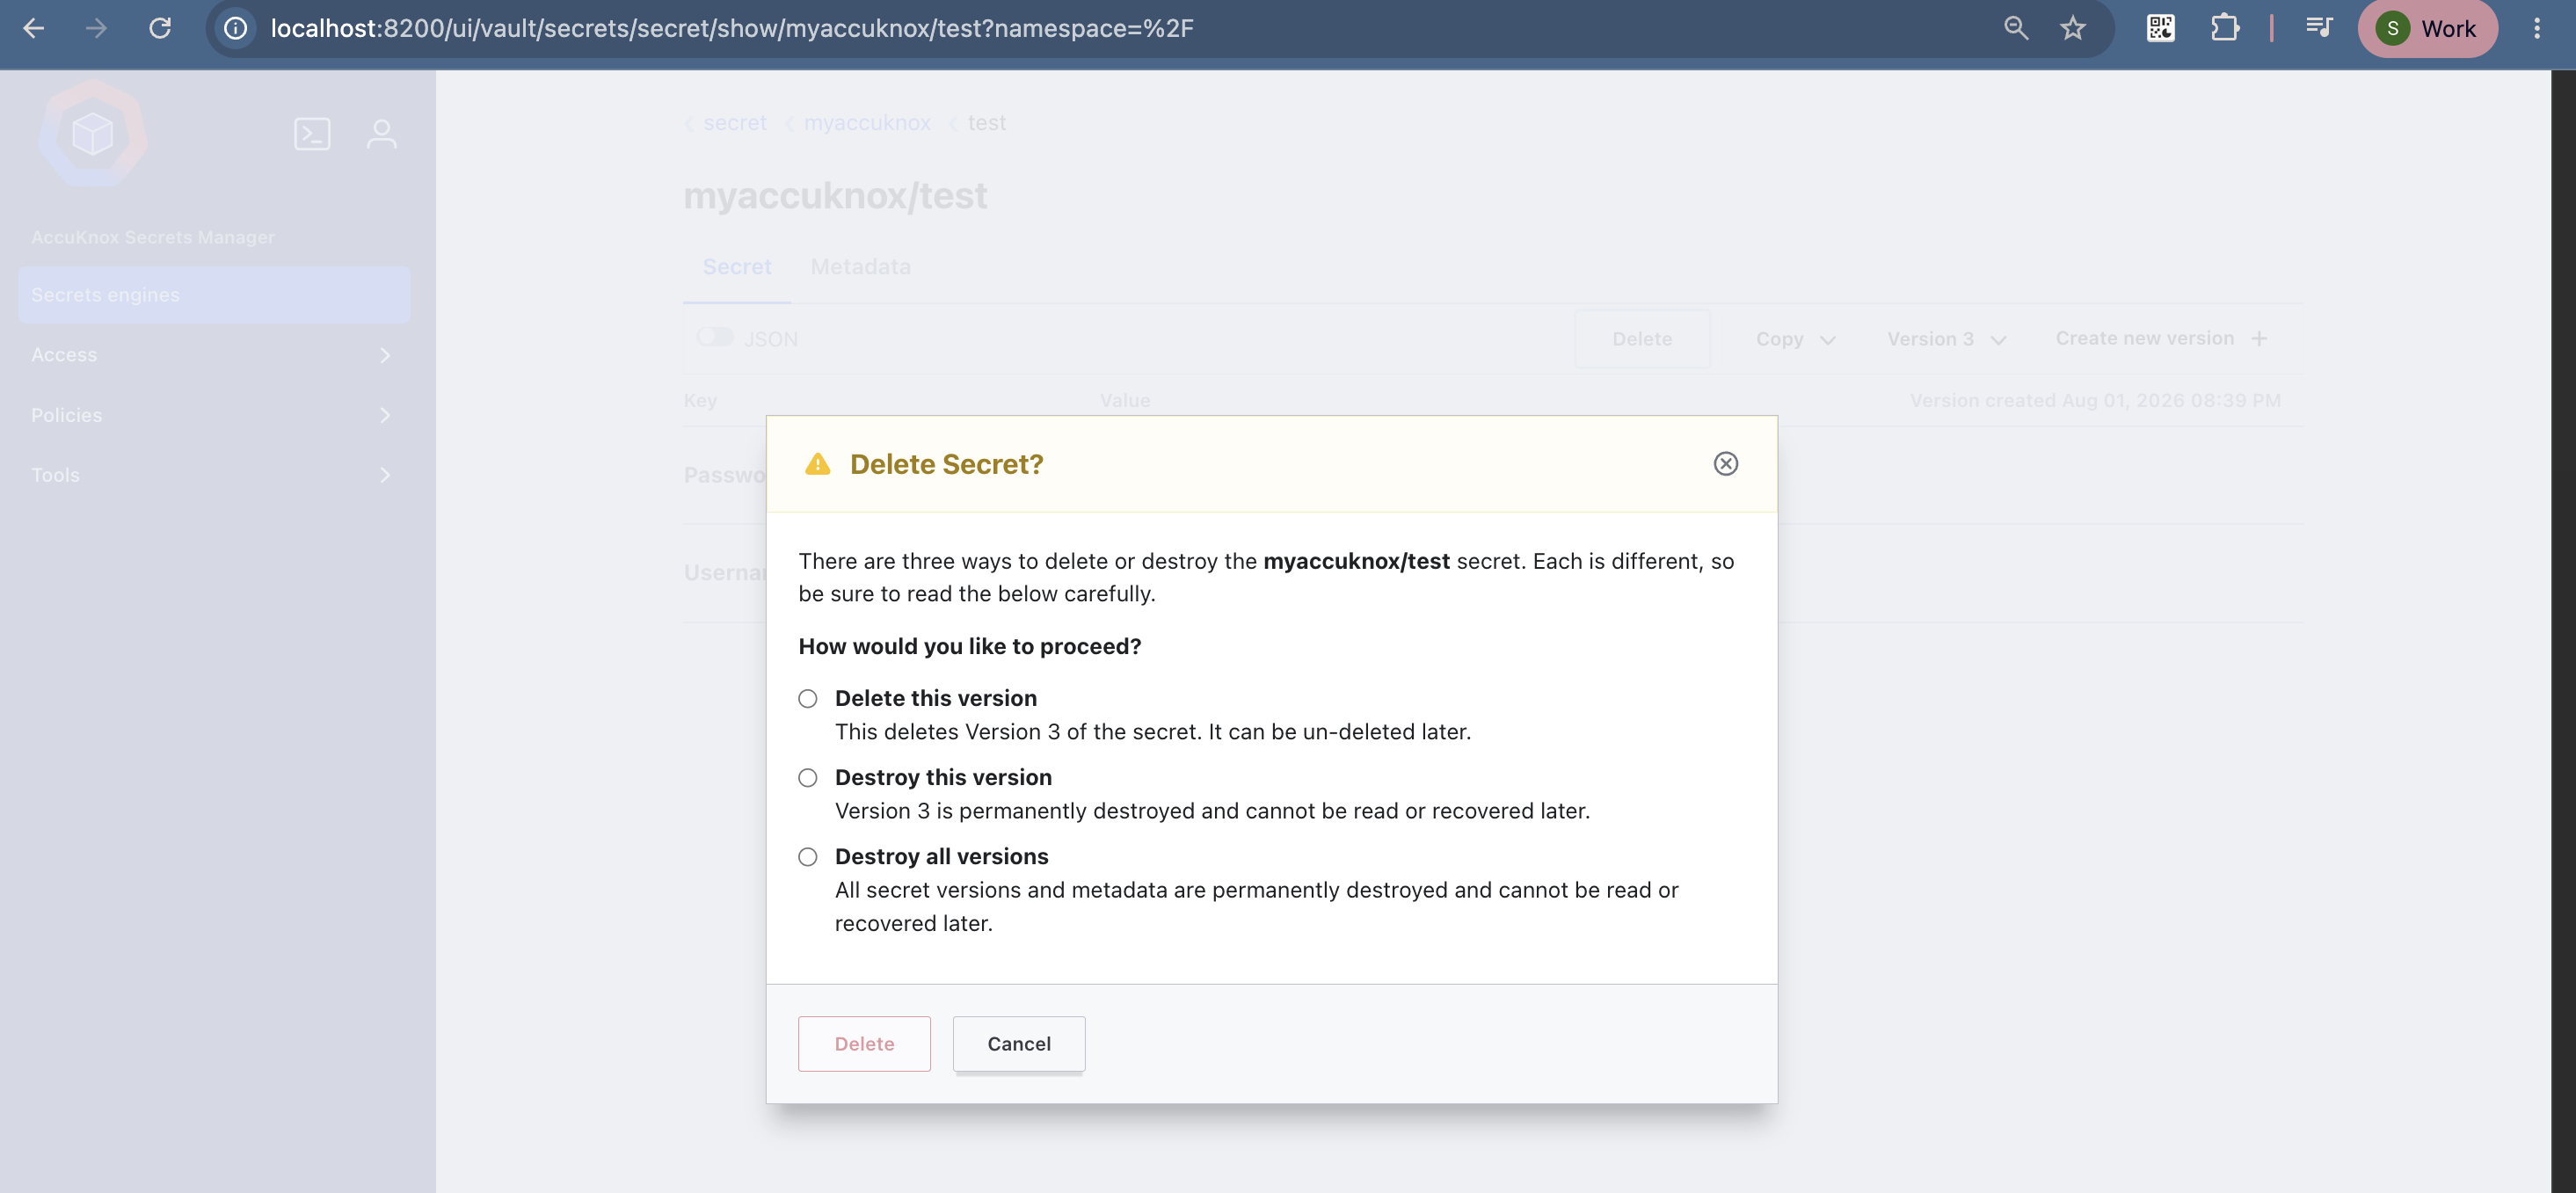Viewport: 2576px width, 1193px height.
Task: Open the web console terminal icon
Action: (312, 134)
